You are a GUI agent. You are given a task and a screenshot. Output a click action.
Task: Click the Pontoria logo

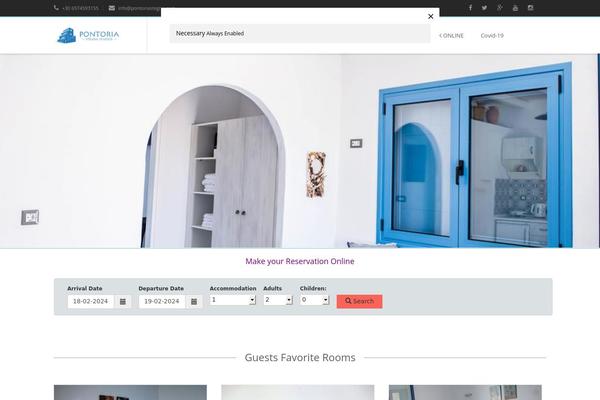(88, 35)
